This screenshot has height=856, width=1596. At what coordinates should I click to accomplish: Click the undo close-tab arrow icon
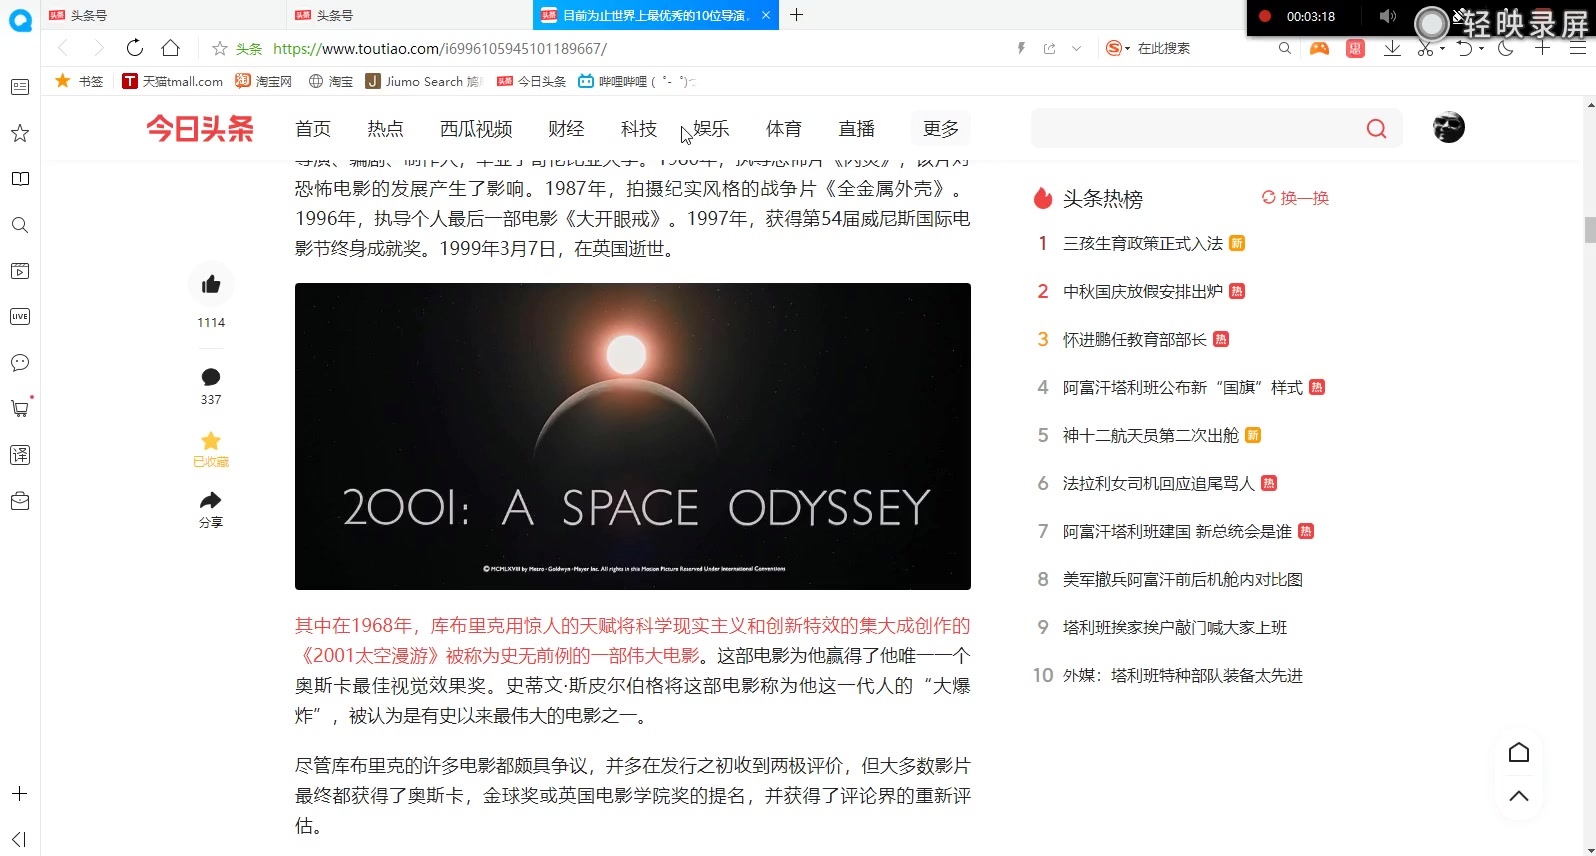(x=1464, y=48)
